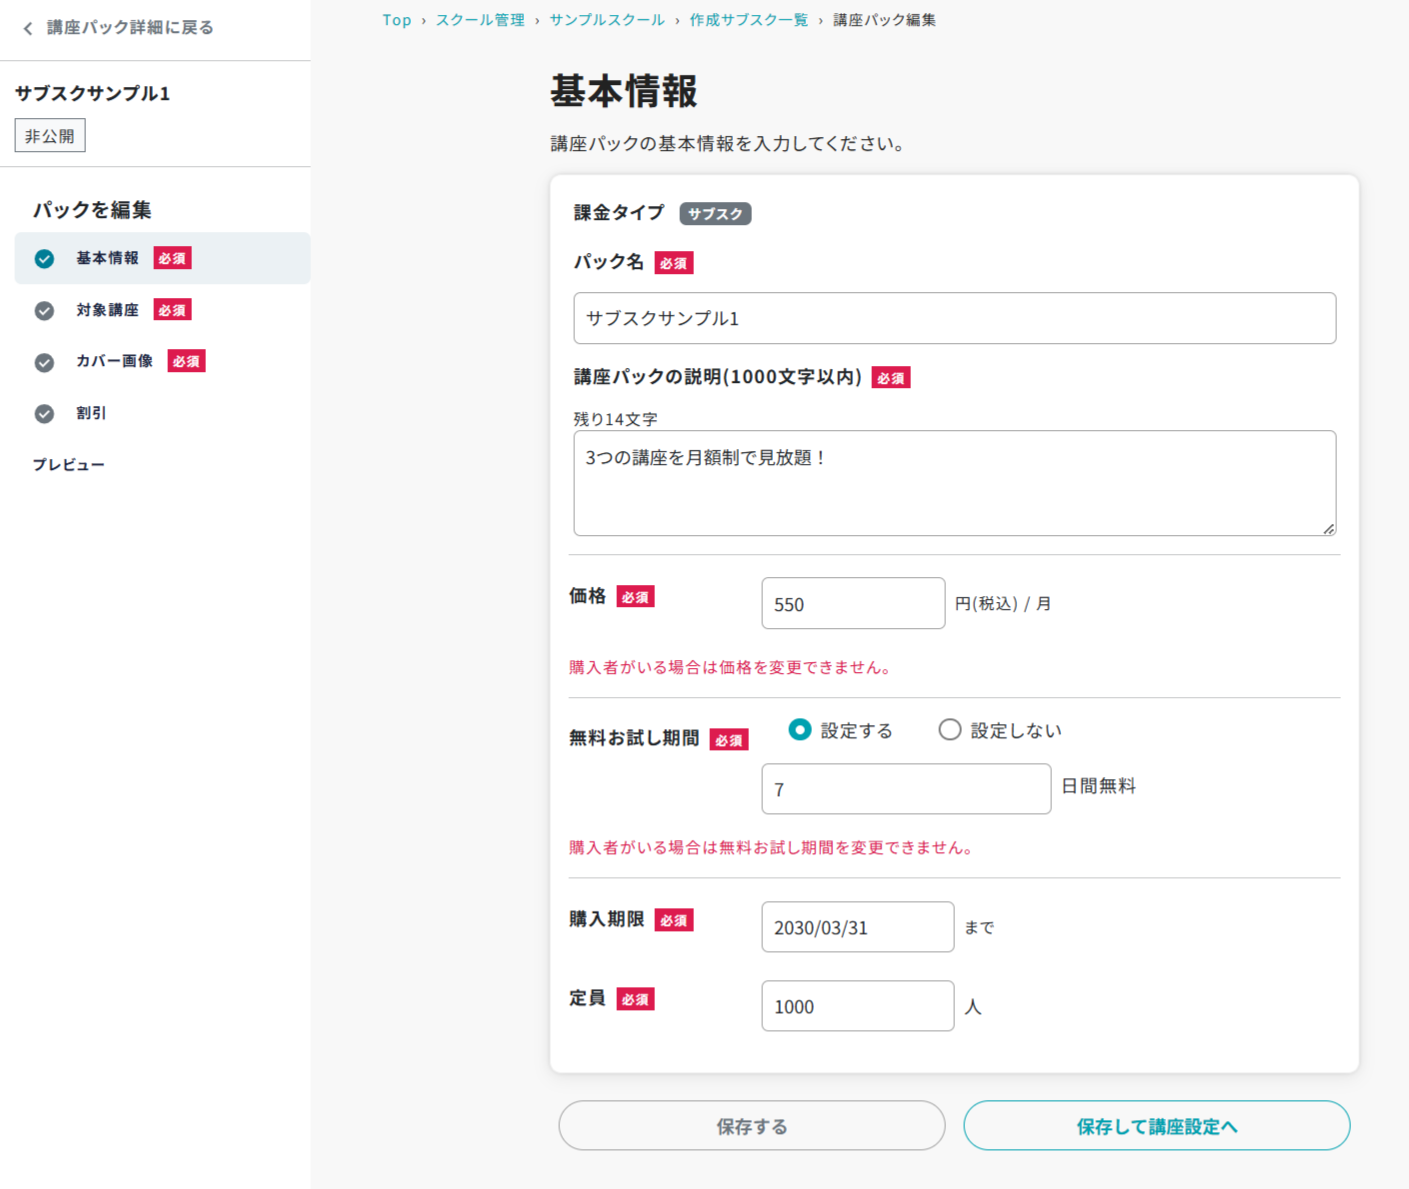This screenshot has width=1409, height=1189.
Task: Open プレビュー in the sidebar
Action: point(69,465)
